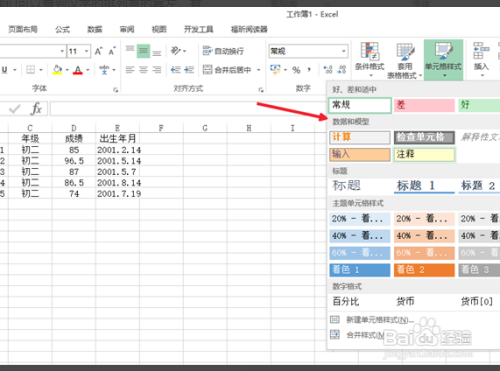Open the Conditional Formatting (条件格式) menu

(x=369, y=60)
